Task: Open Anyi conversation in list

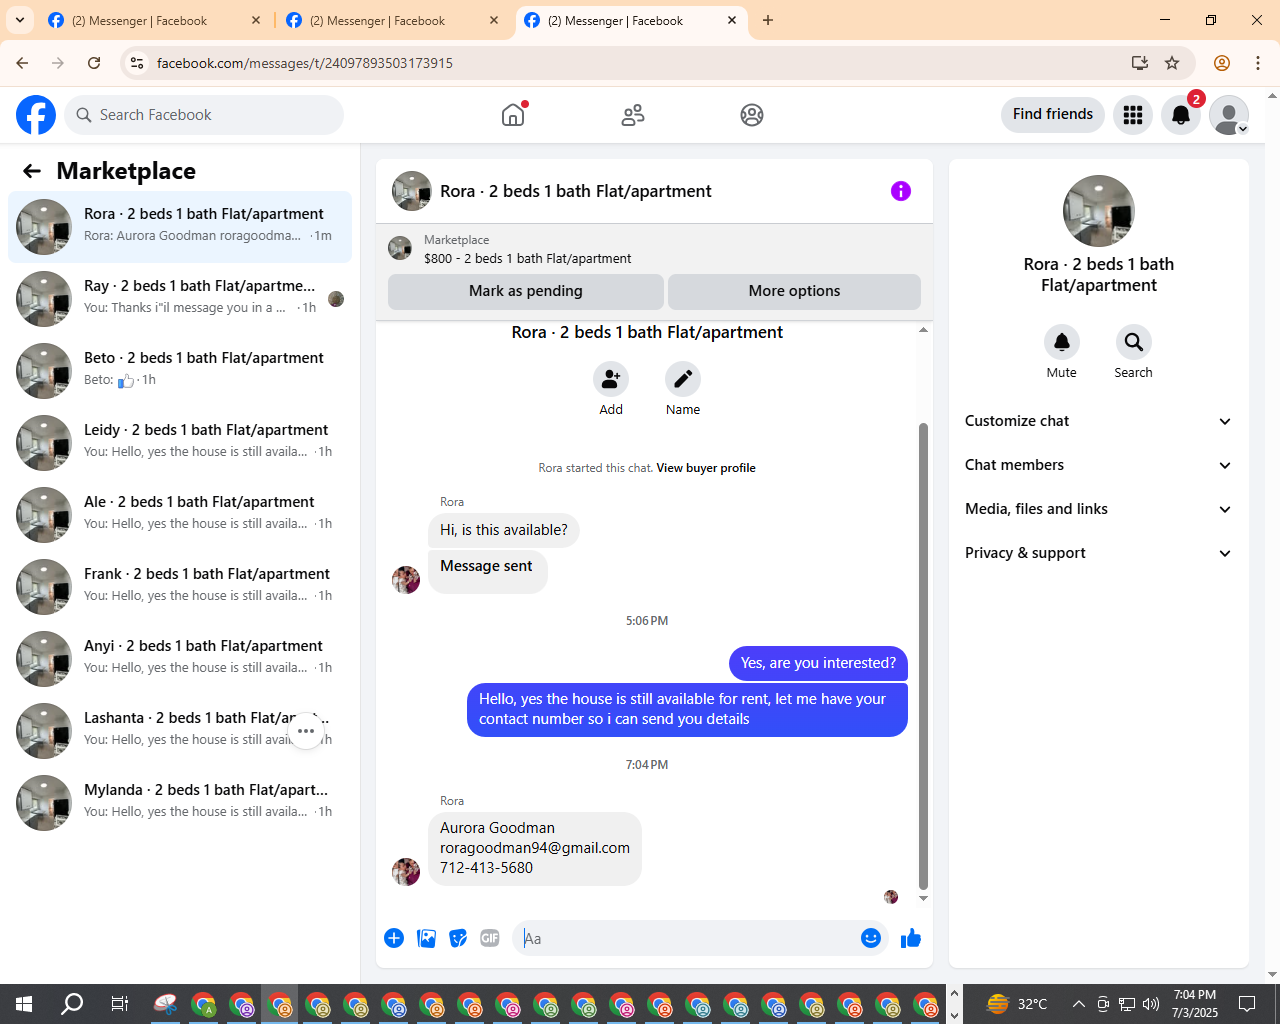Action: [180, 659]
